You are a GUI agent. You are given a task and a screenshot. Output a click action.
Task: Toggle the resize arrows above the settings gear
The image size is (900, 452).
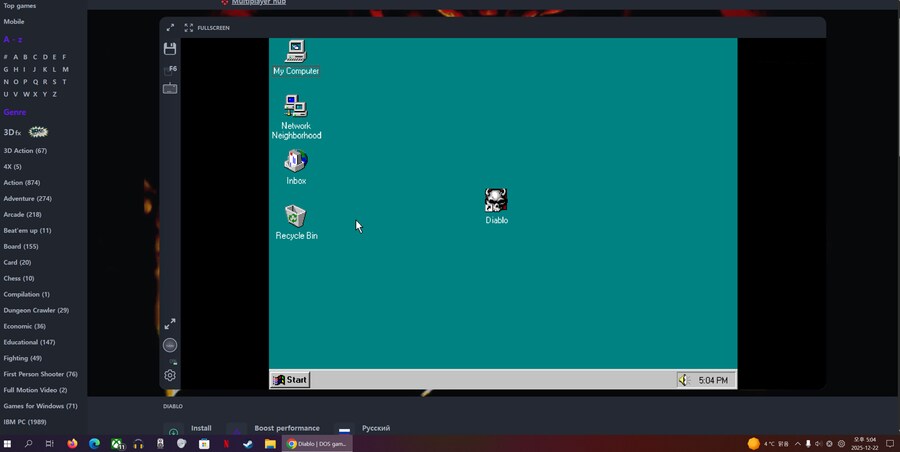(x=170, y=324)
